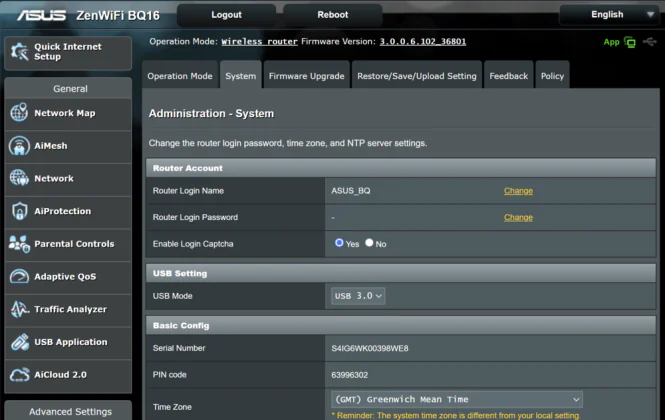This screenshot has width=665, height=420.
Task: Open USB Application drive icon
Action: coord(19,342)
